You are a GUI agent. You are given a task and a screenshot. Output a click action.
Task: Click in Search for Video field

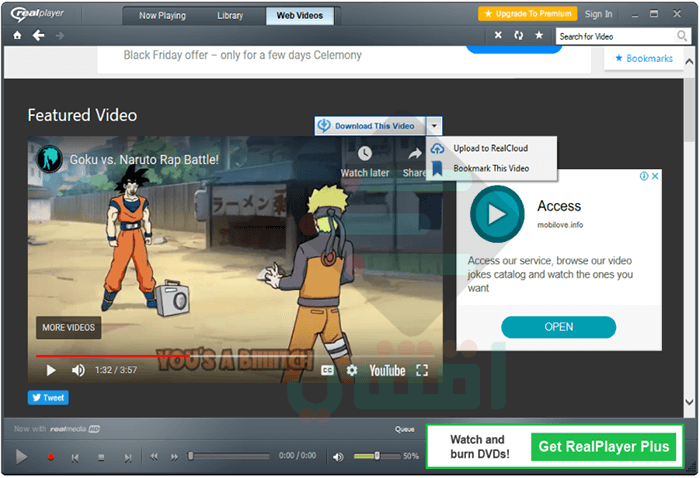[x=616, y=36]
